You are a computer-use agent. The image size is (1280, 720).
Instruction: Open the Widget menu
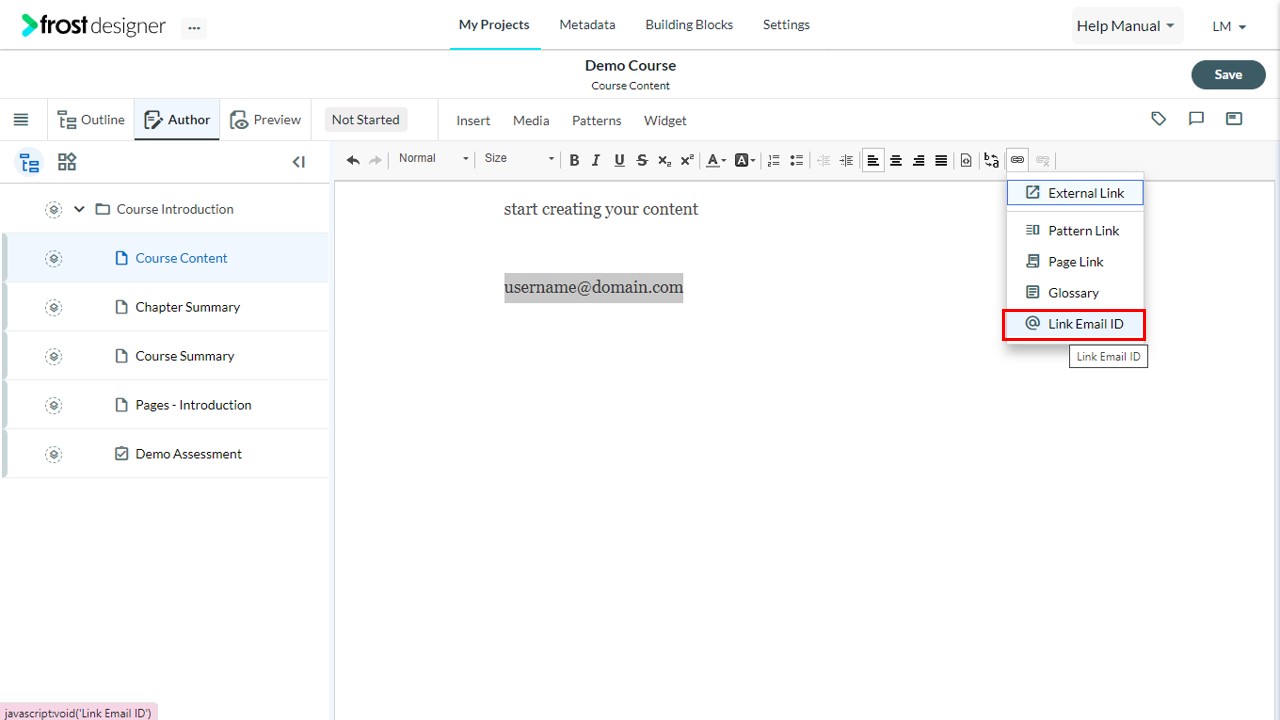[x=665, y=121]
